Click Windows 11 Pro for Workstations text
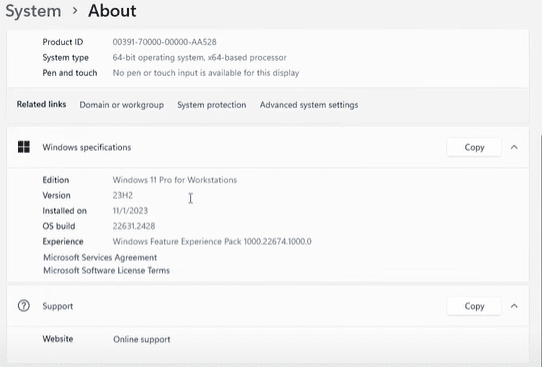Image resolution: width=542 pixels, height=367 pixels. pyautogui.click(x=175, y=180)
